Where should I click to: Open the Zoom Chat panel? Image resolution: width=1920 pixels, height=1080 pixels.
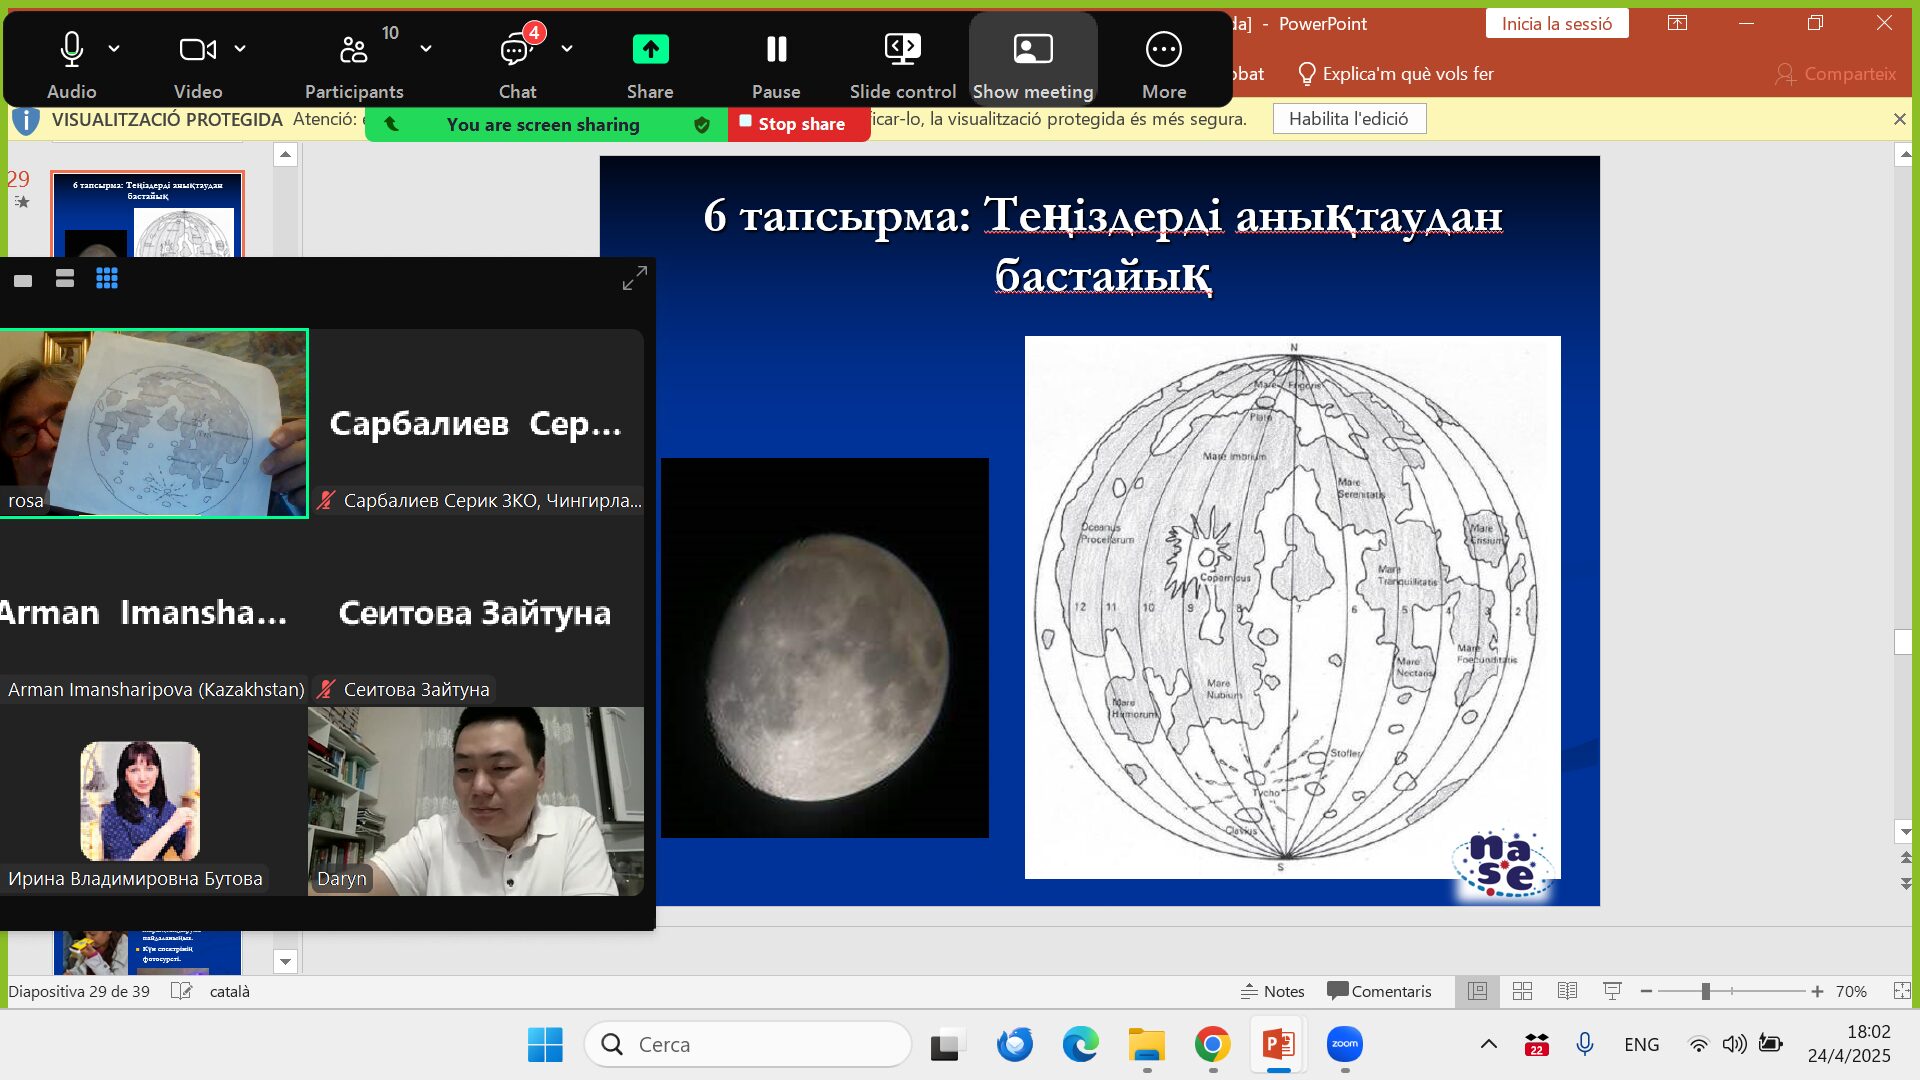pos(517,49)
